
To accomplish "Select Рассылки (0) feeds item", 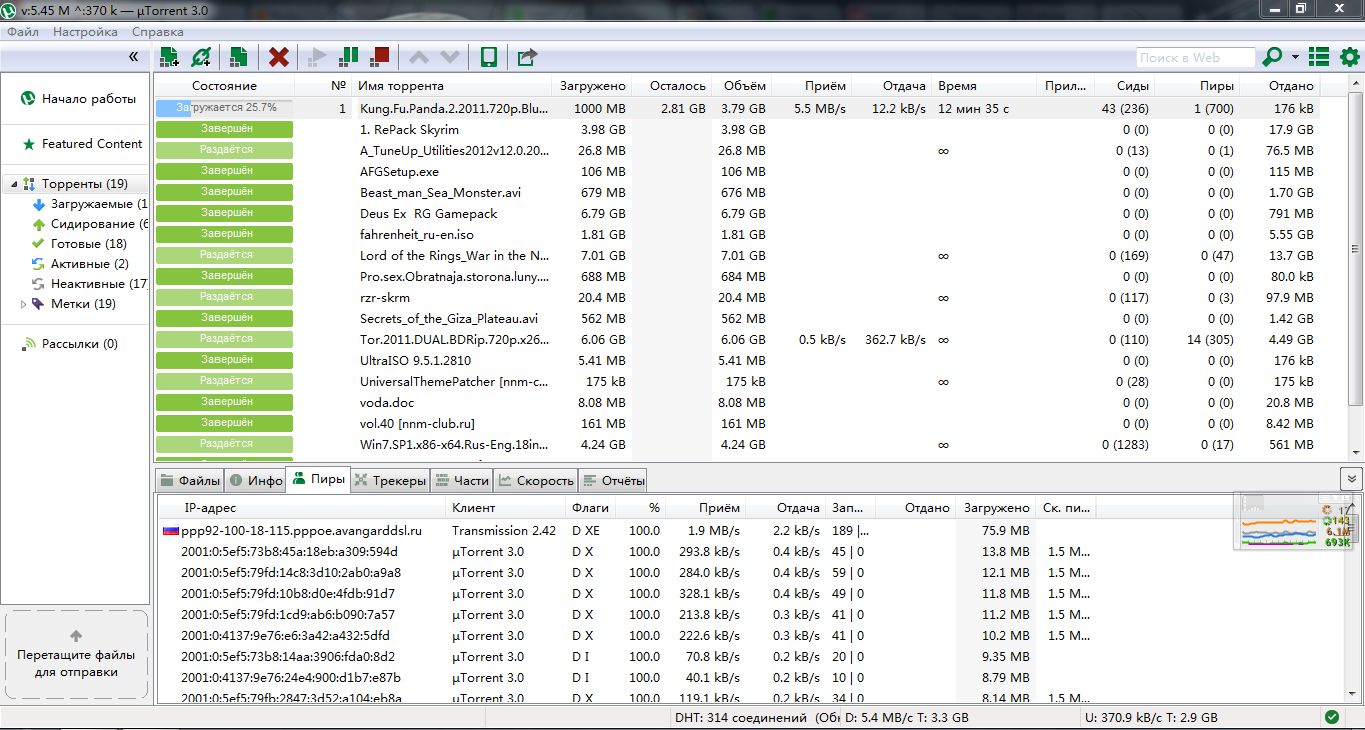I will (x=69, y=344).
